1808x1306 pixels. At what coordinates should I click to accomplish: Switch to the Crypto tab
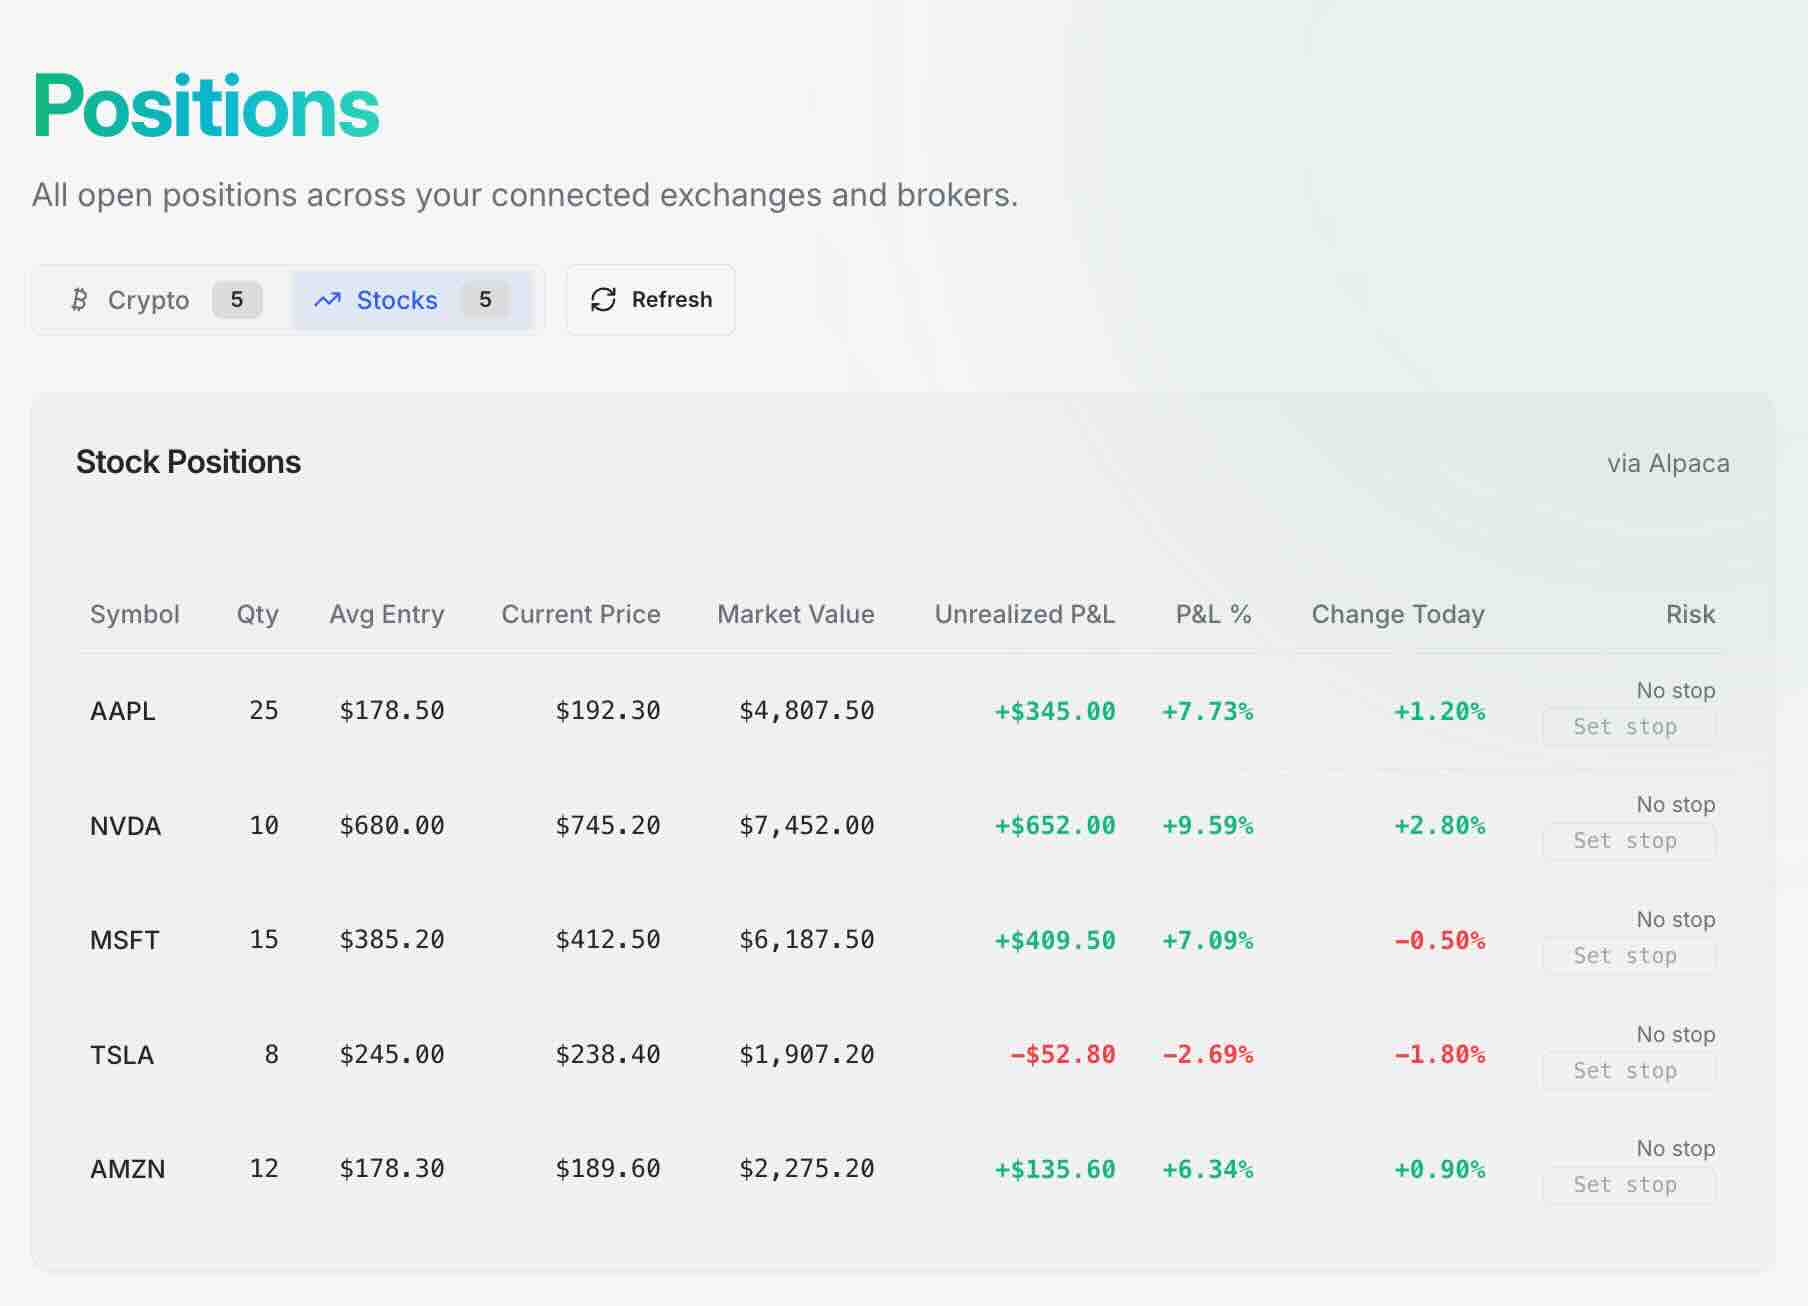click(x=165, y=300)
